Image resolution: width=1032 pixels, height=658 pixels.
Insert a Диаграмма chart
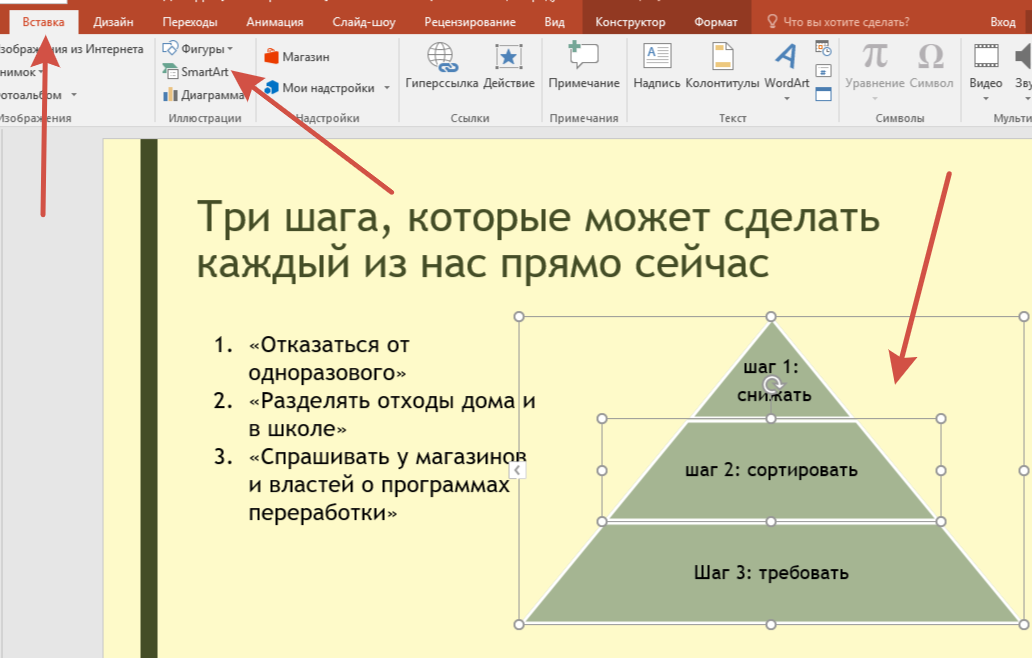203,95
